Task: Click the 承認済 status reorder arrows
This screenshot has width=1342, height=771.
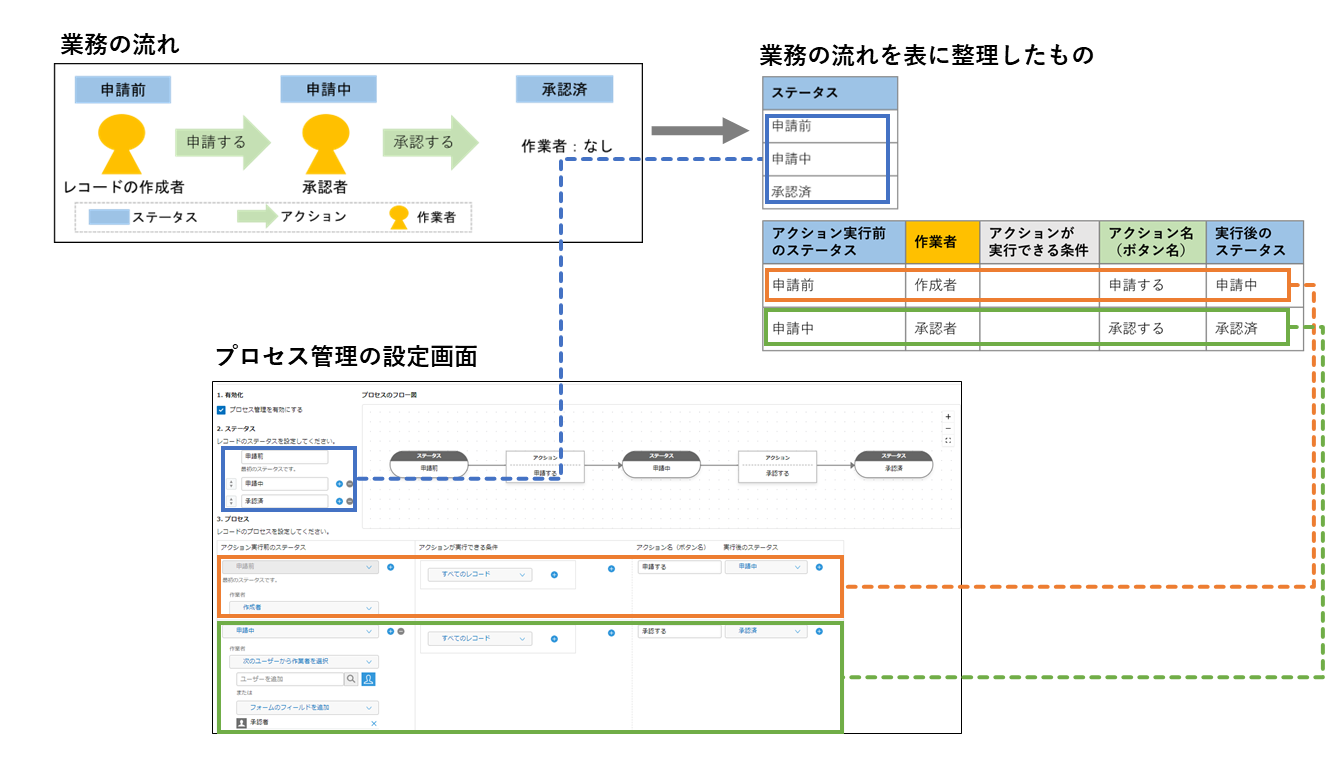Action: tap(232, 501)
